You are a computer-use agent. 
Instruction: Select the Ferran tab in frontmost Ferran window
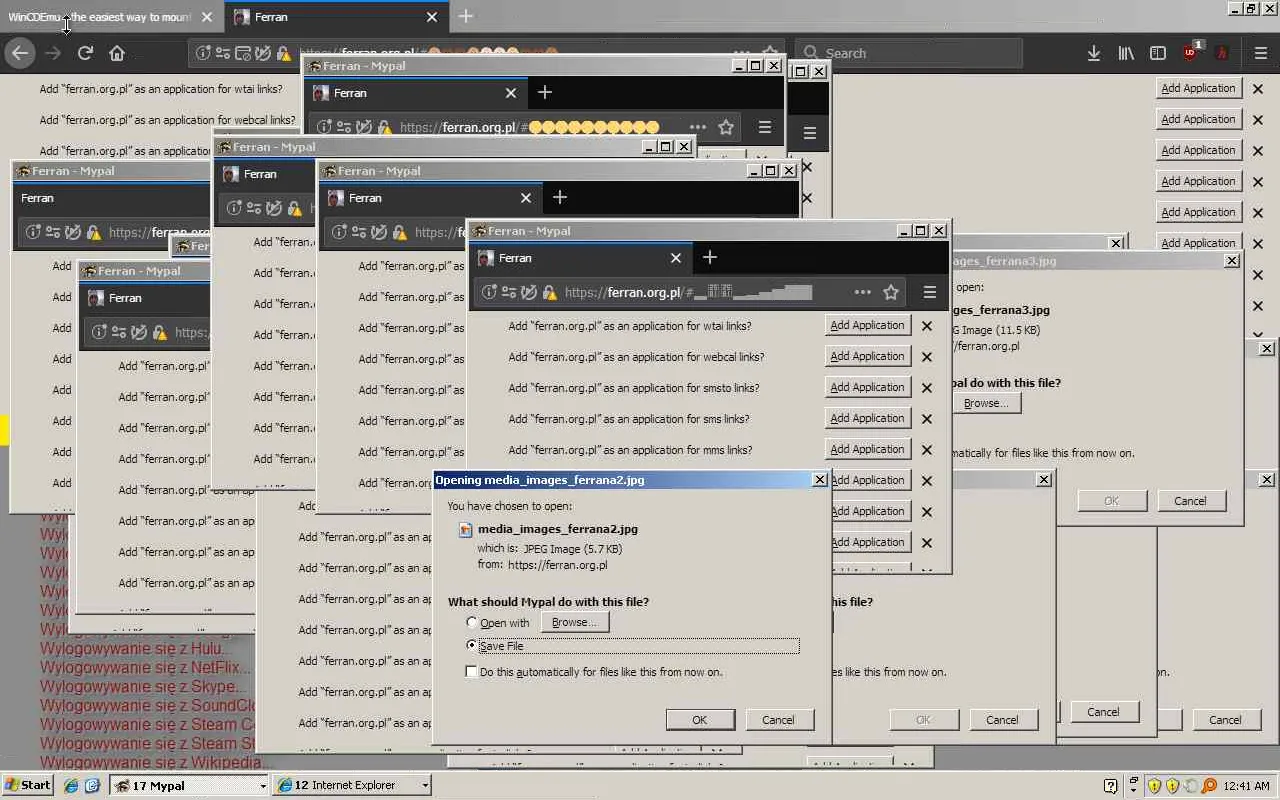pyautogui.click(x=580, y=258)
